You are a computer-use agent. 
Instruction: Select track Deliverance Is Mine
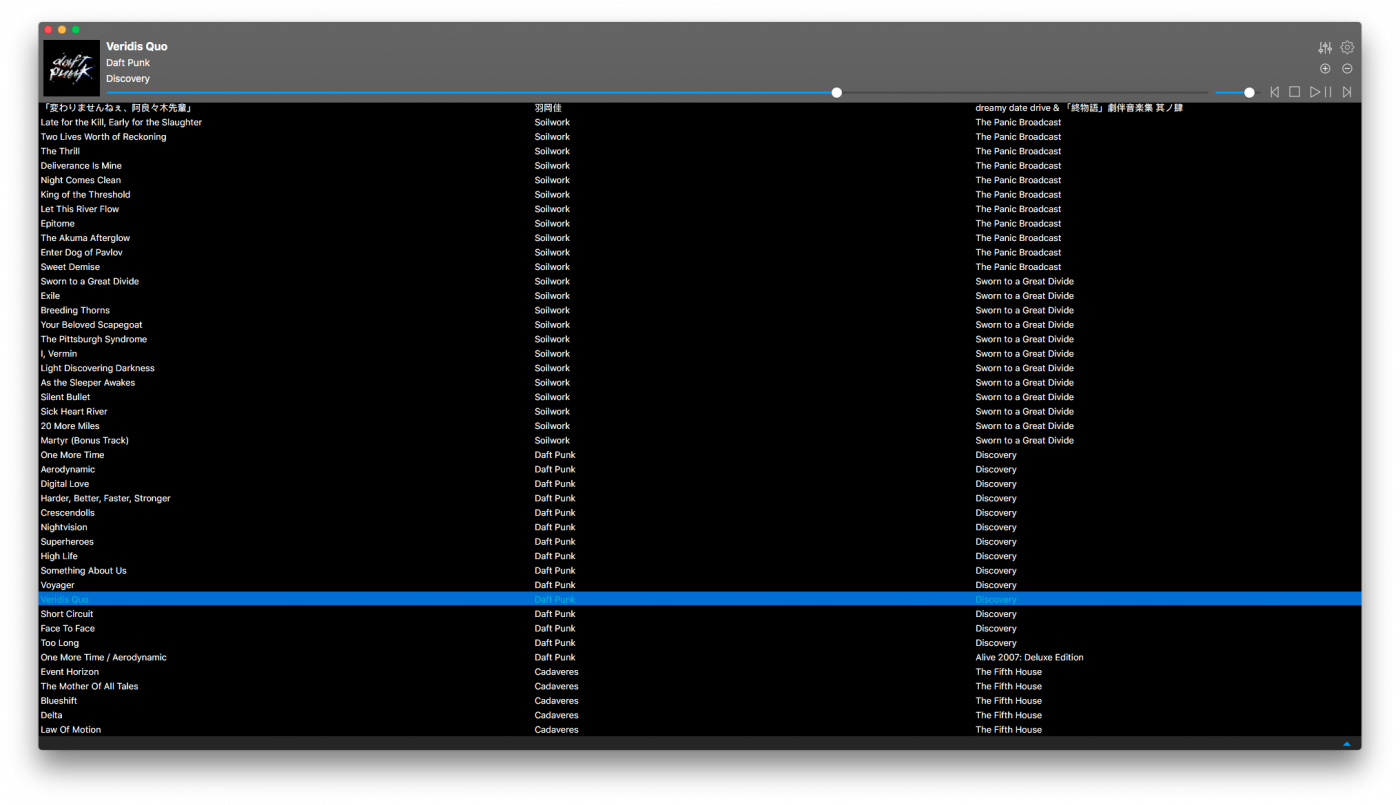(x=81, y=166)
